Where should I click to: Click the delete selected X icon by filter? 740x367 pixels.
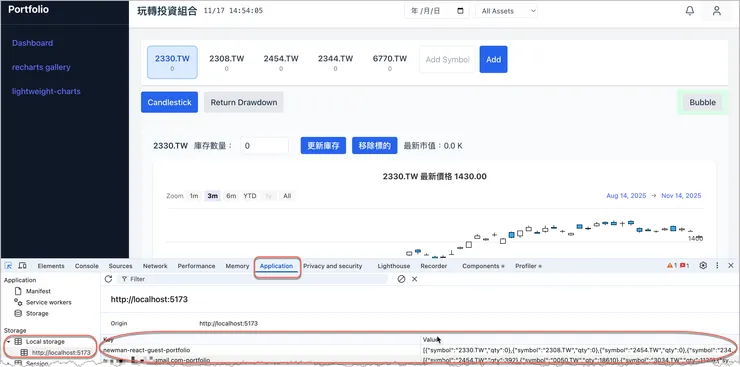414,279
